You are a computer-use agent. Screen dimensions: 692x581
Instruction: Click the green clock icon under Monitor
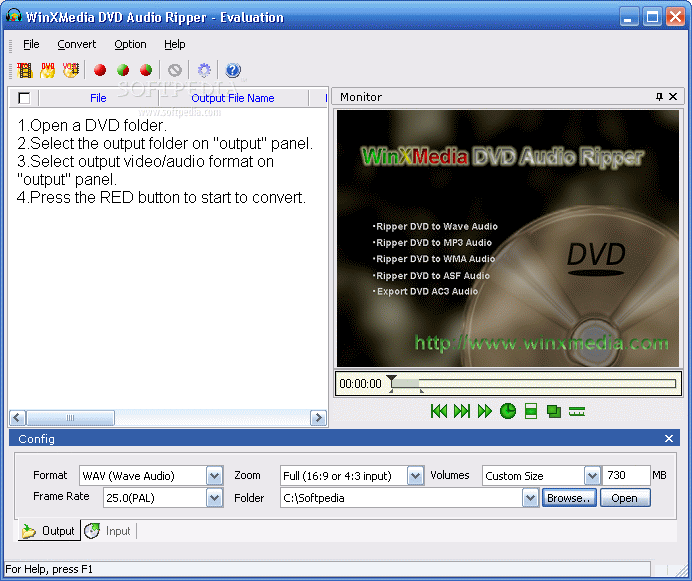[x=508, y=411]
